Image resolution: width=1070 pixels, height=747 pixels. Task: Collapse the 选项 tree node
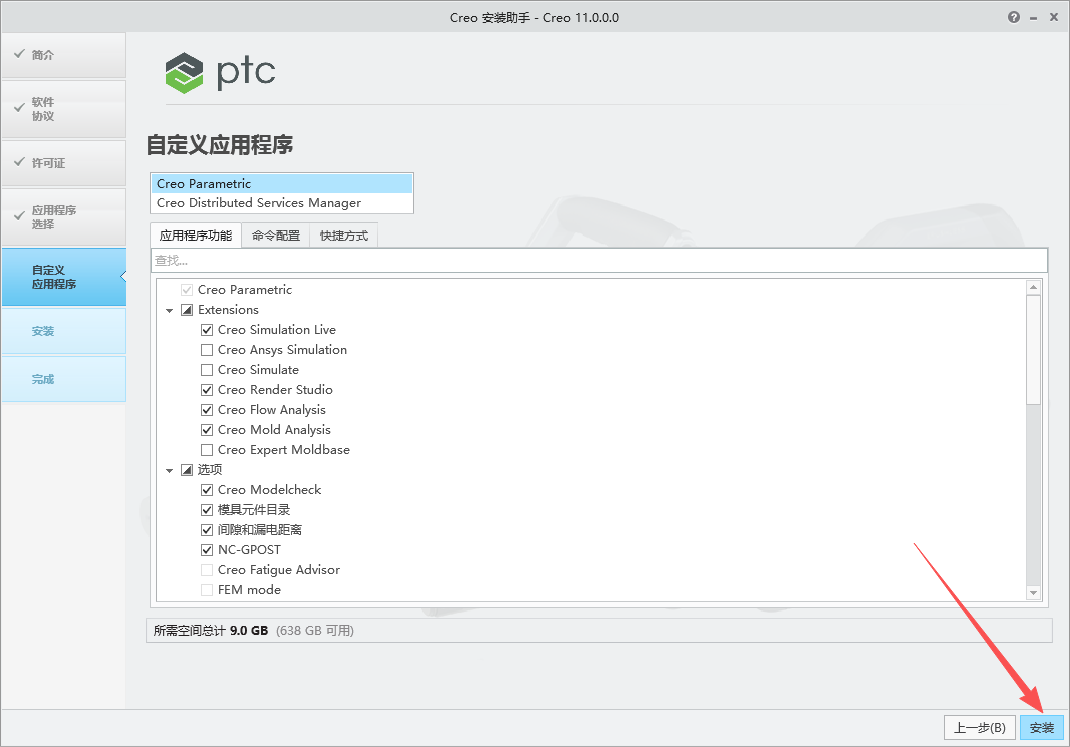tap(170, 469)
